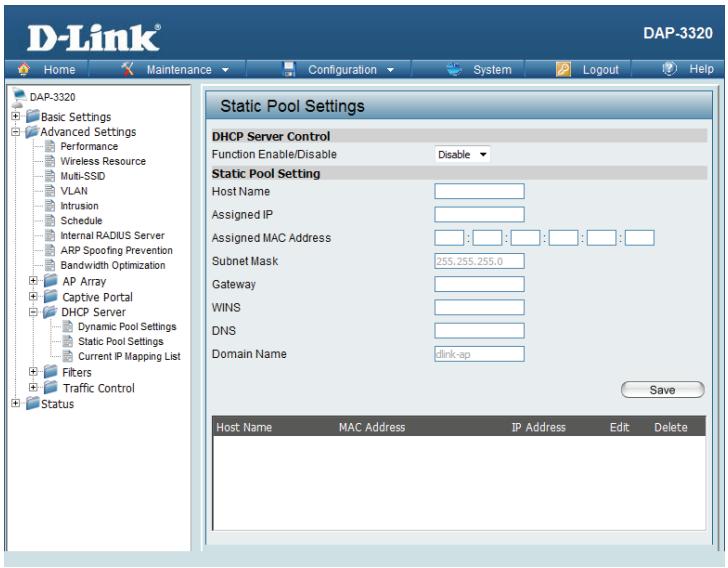
Task: Expand the AP Array tree node
Action: click(33, 281)
